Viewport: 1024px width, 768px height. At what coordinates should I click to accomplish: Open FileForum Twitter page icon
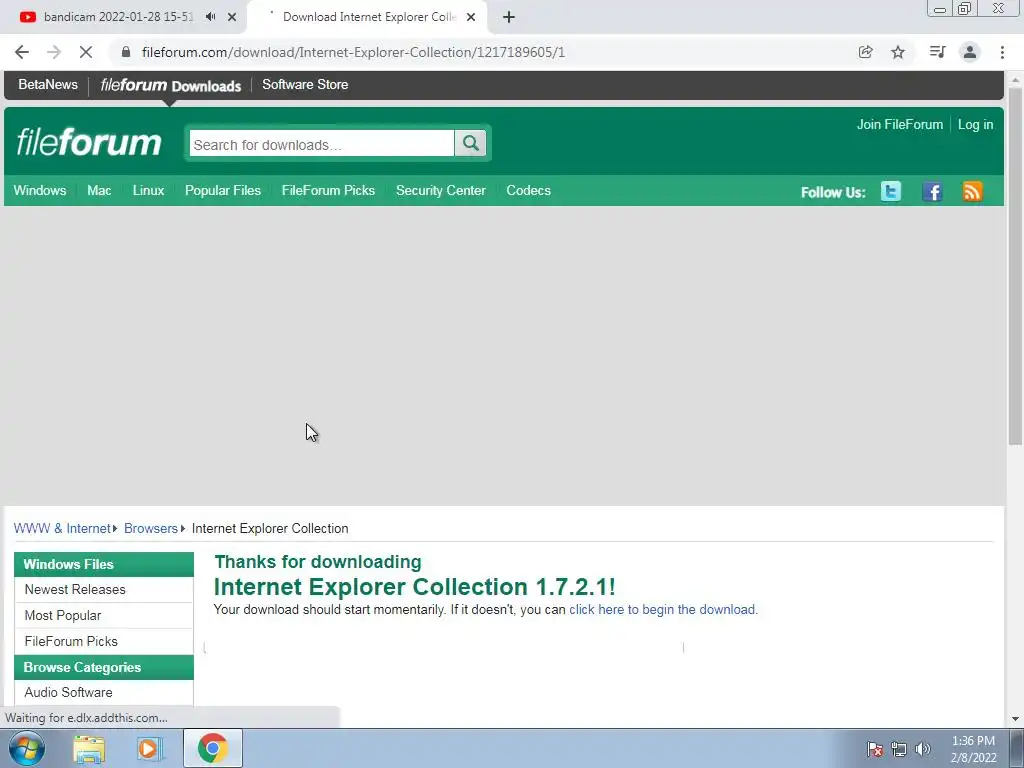(x=891, y=191)
